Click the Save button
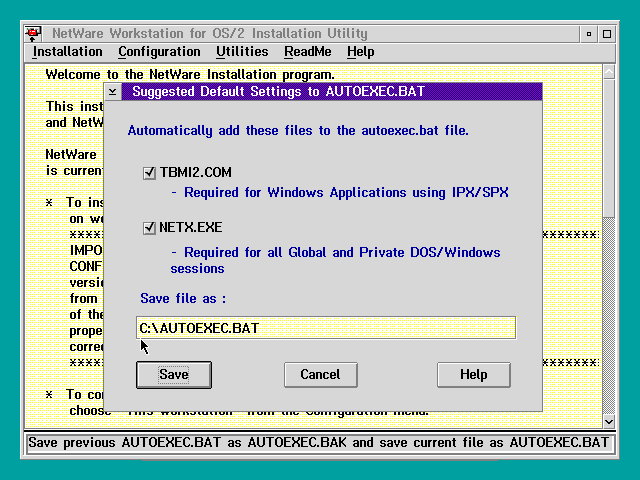This screenshot has width=640, height=480. 174,375
